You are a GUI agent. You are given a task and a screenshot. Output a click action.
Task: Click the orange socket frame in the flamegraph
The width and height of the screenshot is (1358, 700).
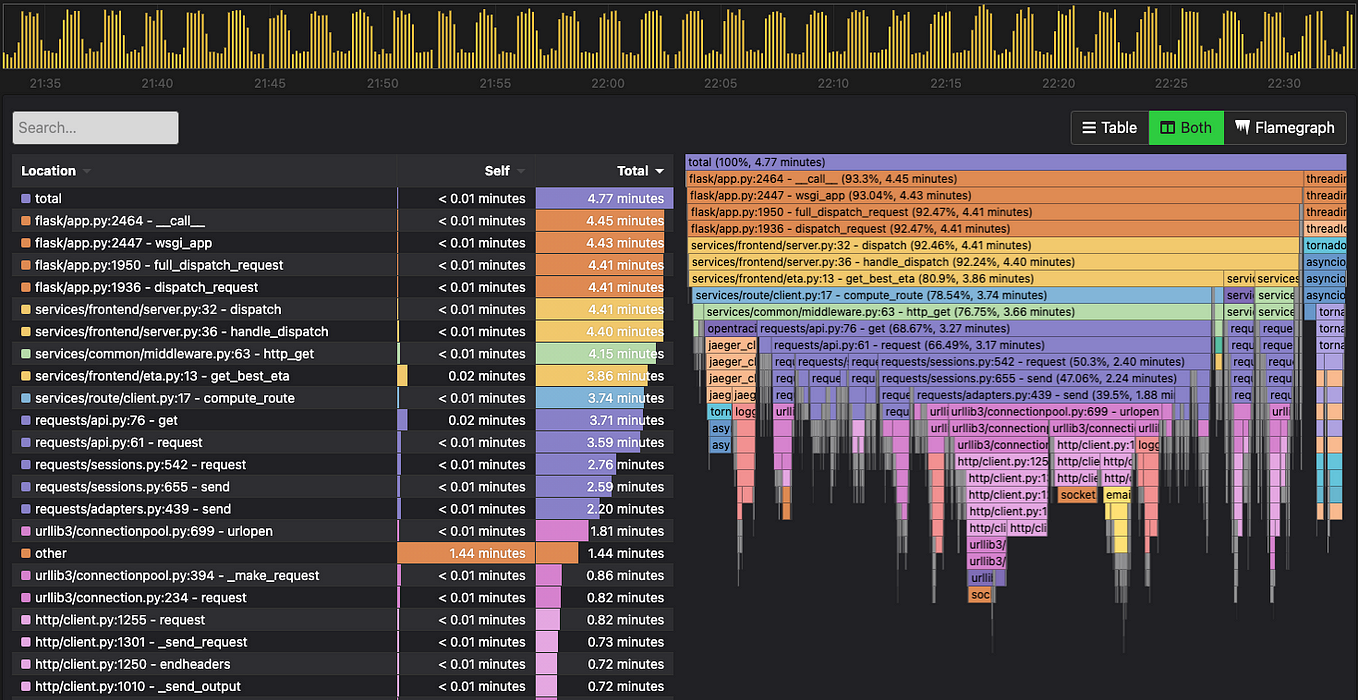pos(1078,494)
